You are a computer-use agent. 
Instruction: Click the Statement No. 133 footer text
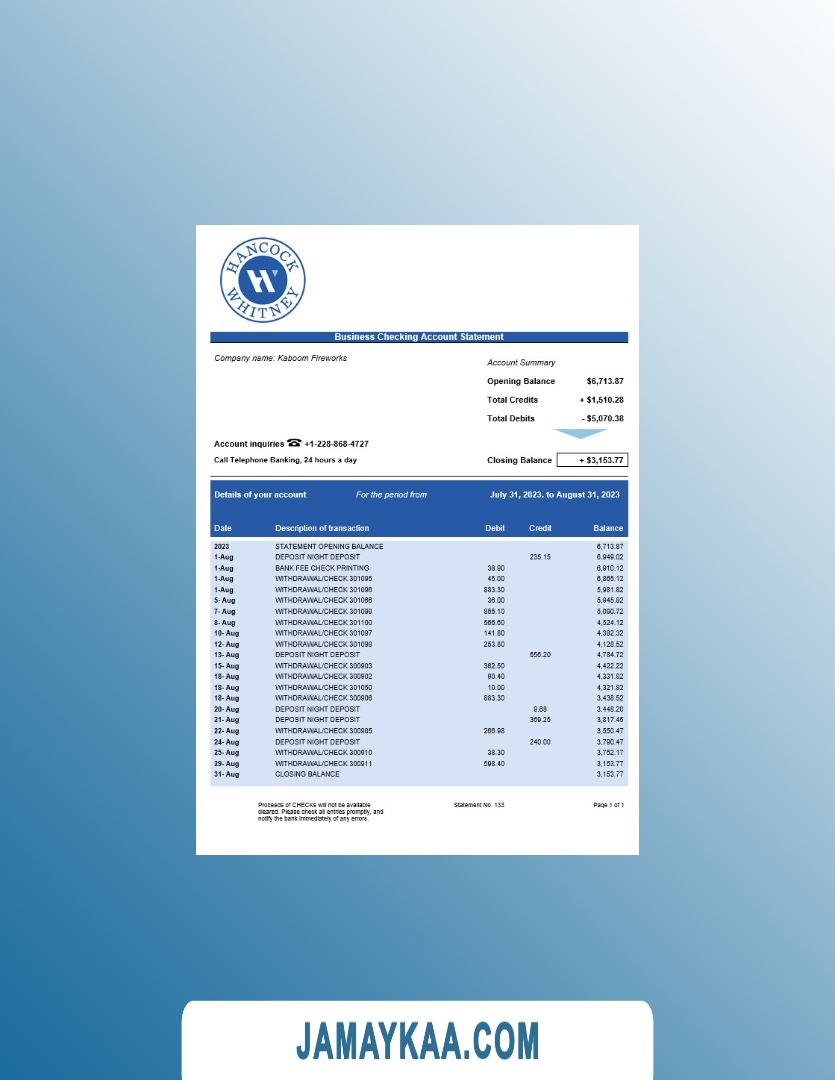pyautogui.click(x=479, y=804)
